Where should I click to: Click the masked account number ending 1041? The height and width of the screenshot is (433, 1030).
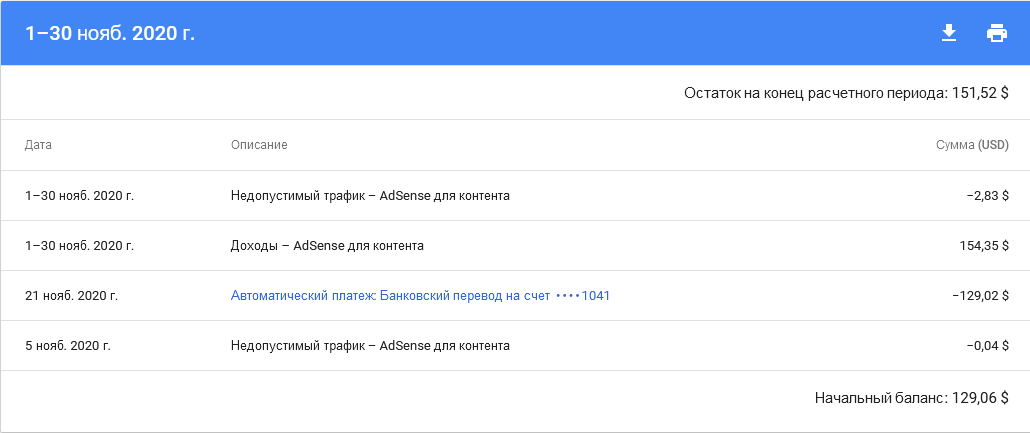tap(583, 296)
